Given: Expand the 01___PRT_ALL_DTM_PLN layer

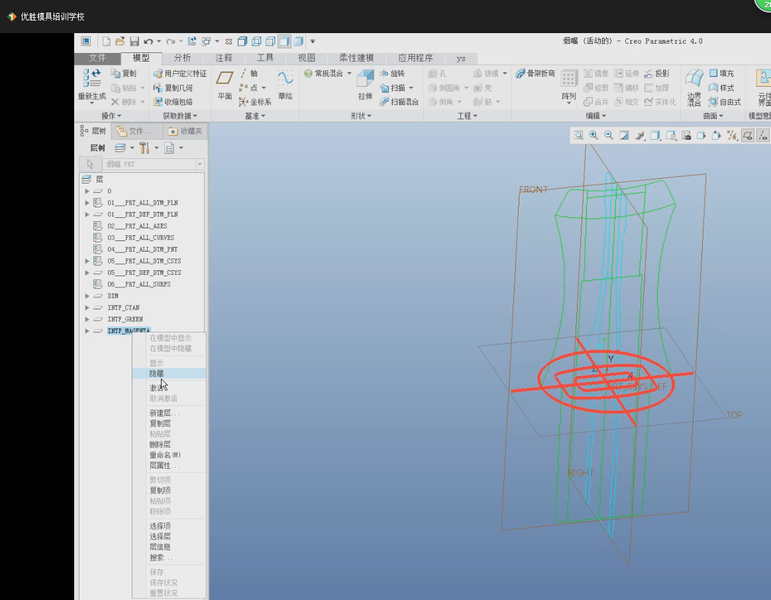Looking at the screenshot, I should tap(87, 203).
